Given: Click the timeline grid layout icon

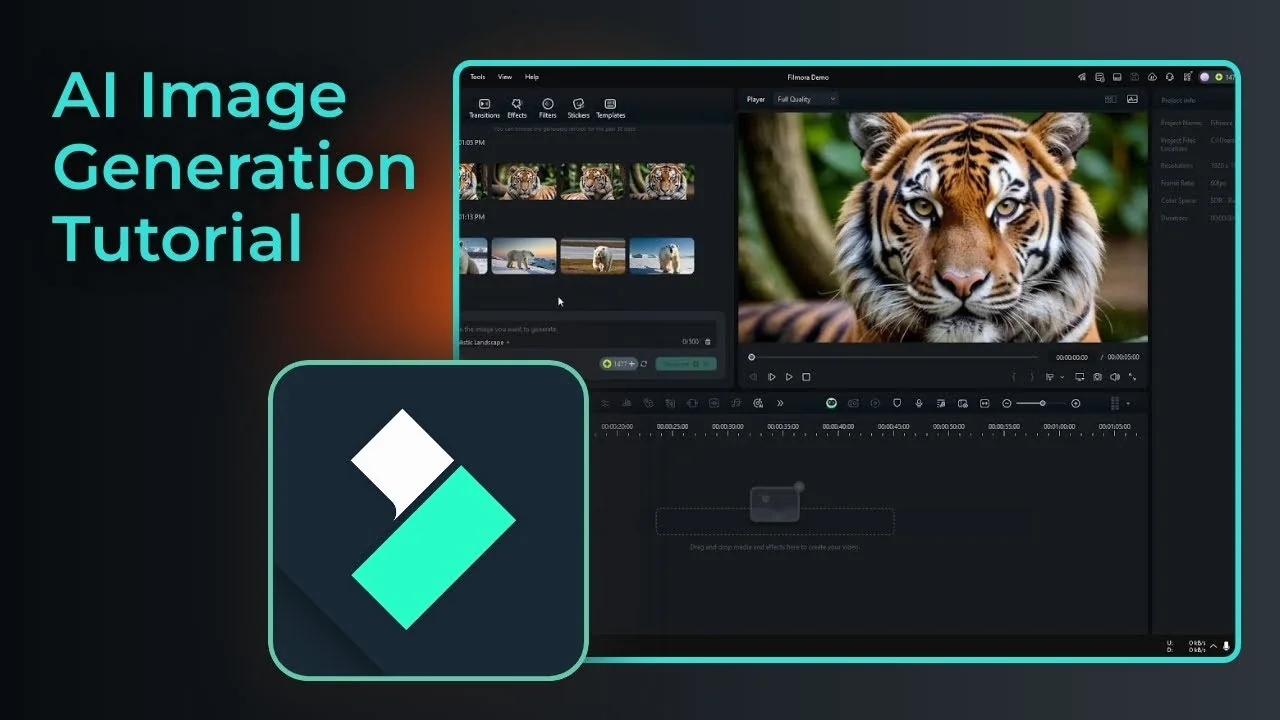Looking at the screenshot, I should [1115, 403].
